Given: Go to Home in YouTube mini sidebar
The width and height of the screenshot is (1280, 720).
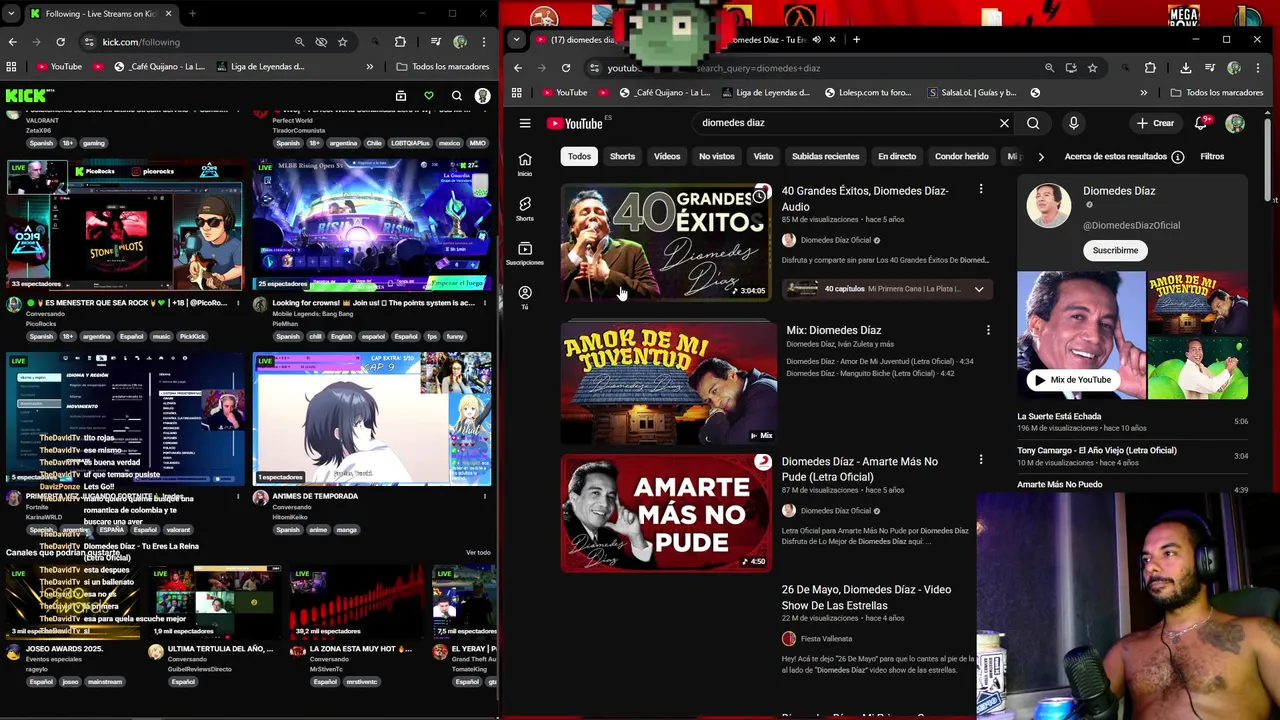Looking at the screenshot, I should [x=525, y=164].
